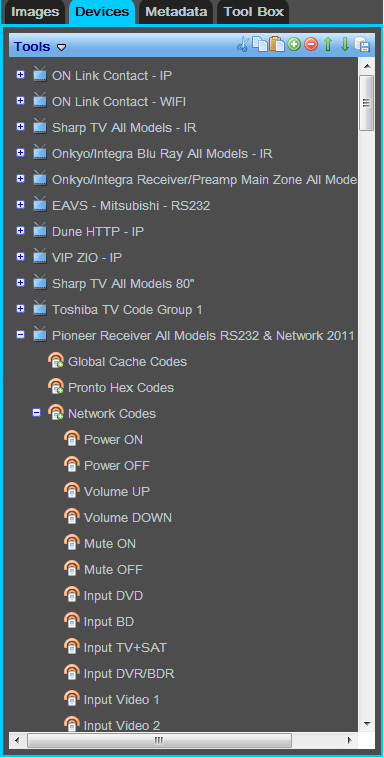Collapse the Network Codes group
This screenshot has height=758, width=384.
click(x=36, y=413)
